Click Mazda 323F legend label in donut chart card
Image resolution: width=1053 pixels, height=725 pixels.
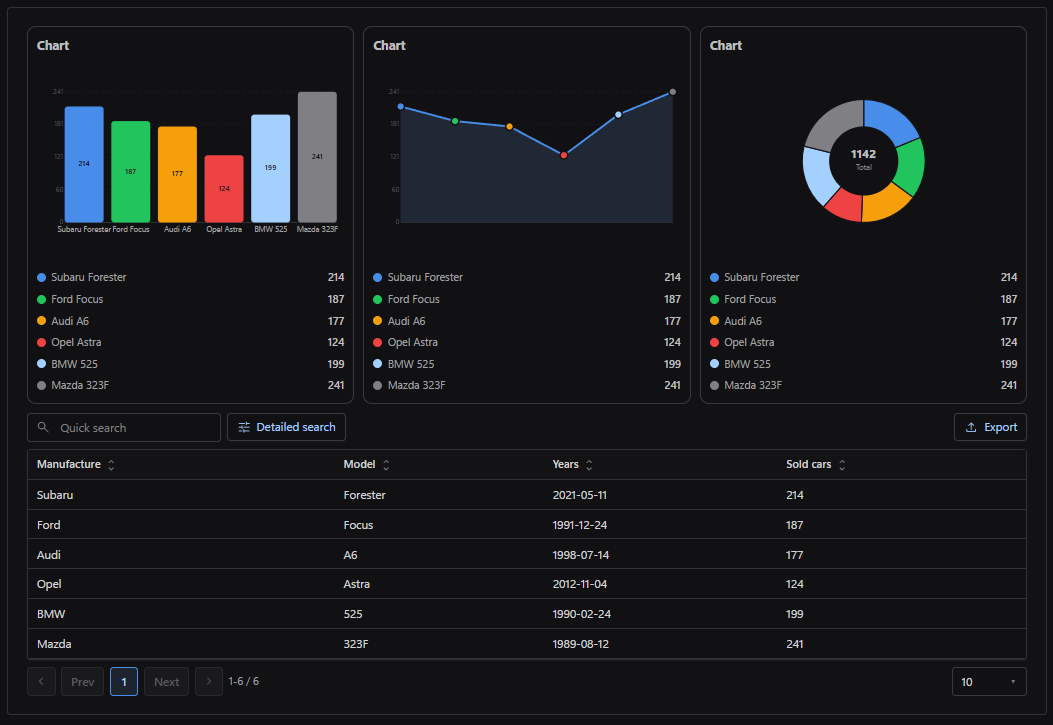pyautogui.click(x=753, y=385)
